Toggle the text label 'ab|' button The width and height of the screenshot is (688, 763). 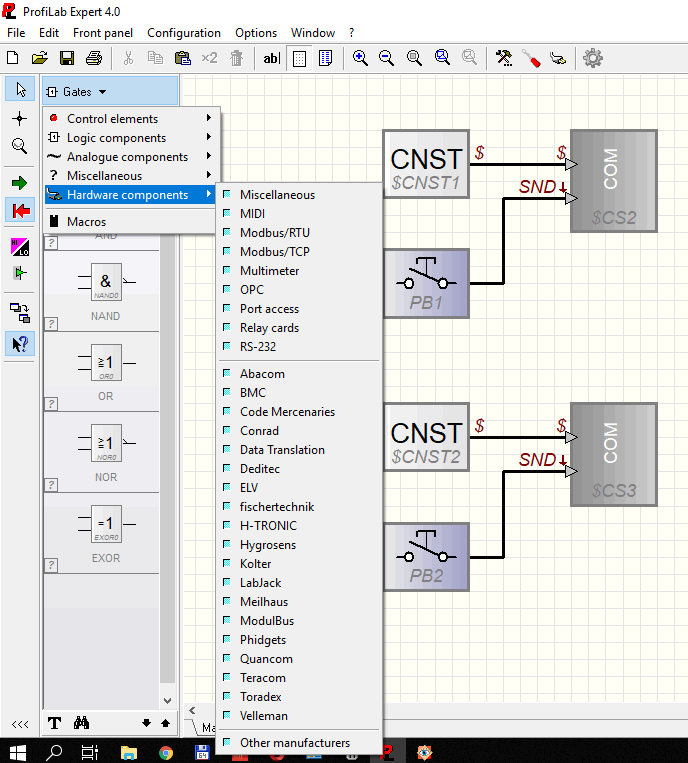(271, 58)
